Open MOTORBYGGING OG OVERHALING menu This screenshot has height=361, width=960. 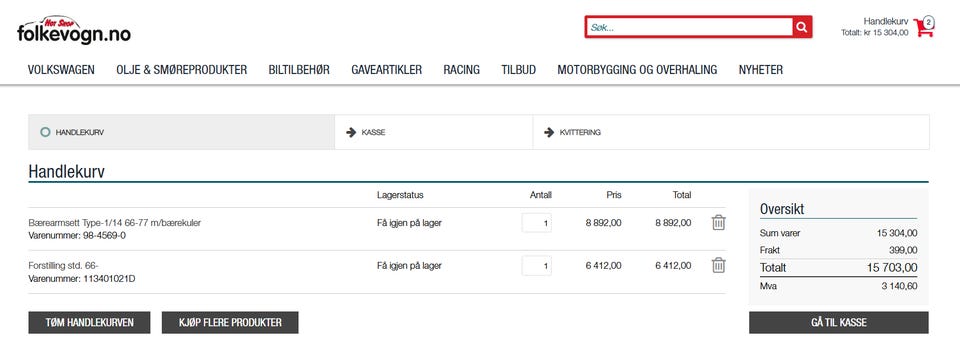[x=637, y=70]
